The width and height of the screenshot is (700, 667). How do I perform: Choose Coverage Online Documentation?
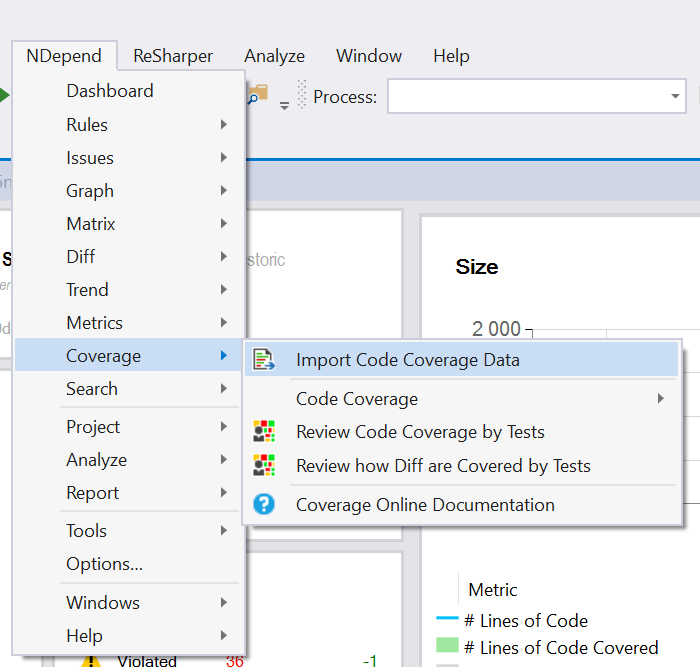462,505
